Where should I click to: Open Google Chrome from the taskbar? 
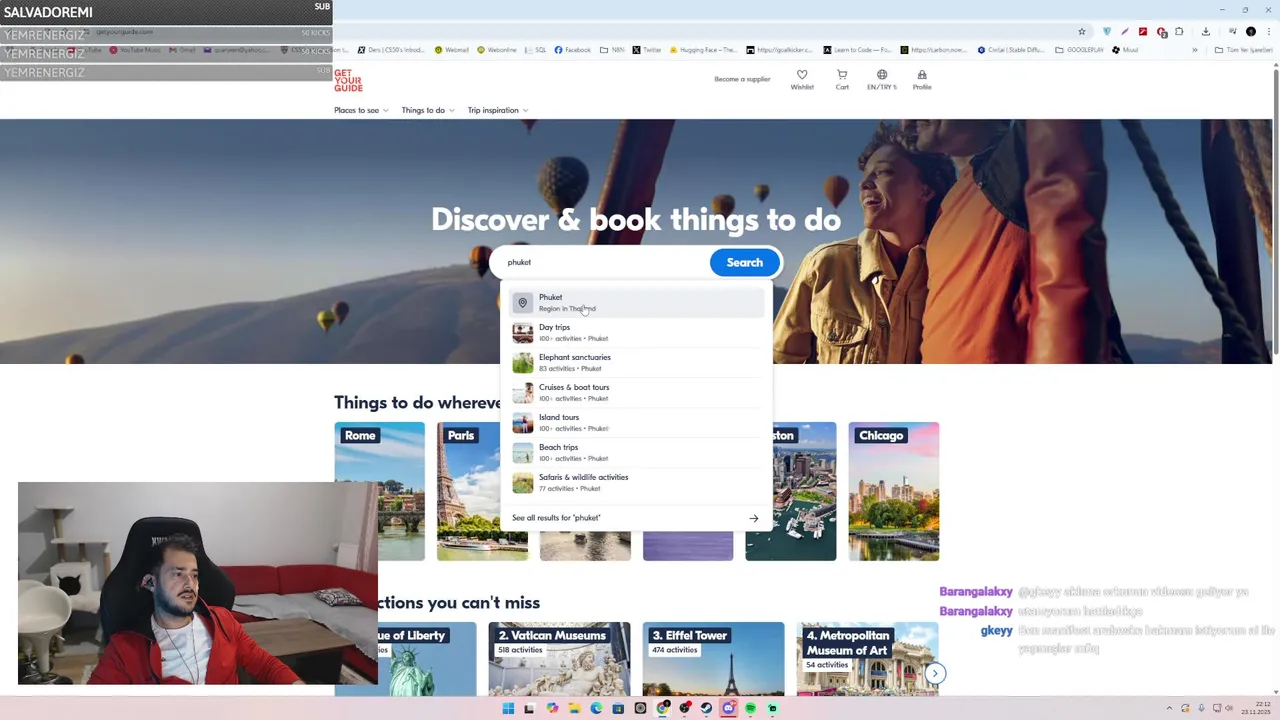[x=662, y=708]
